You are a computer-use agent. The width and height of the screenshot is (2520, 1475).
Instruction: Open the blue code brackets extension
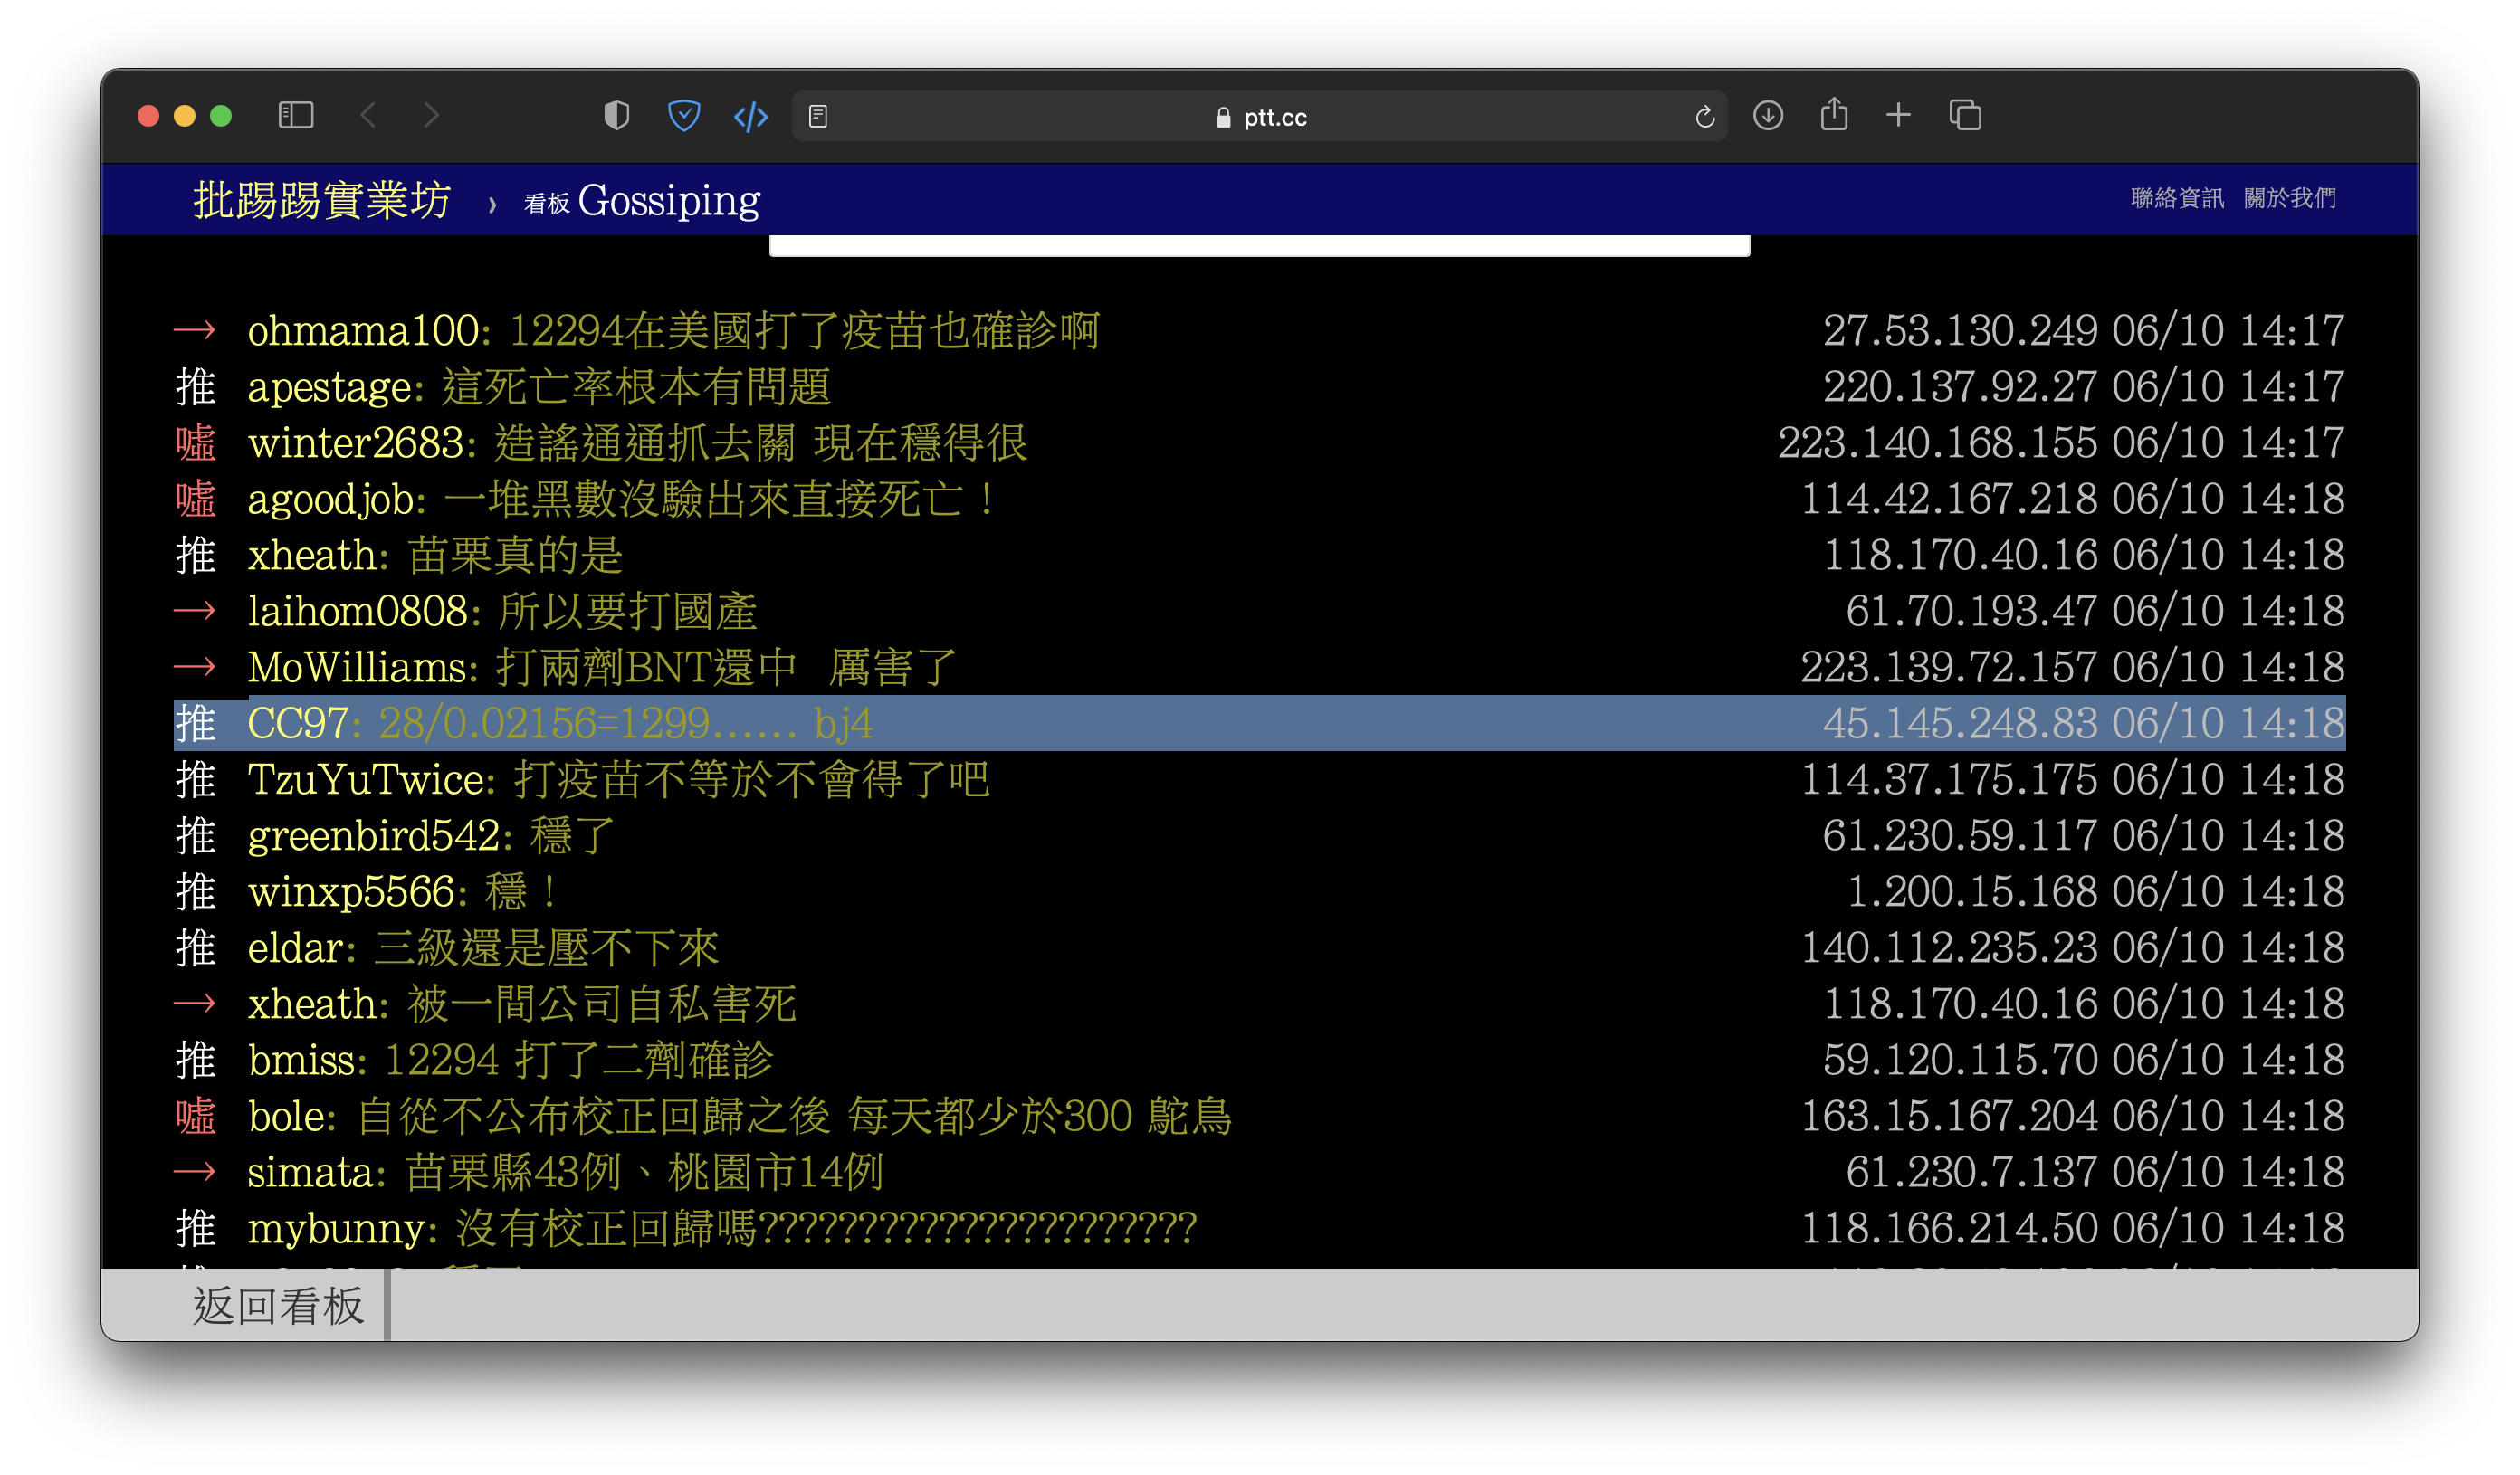pos(751,117)
